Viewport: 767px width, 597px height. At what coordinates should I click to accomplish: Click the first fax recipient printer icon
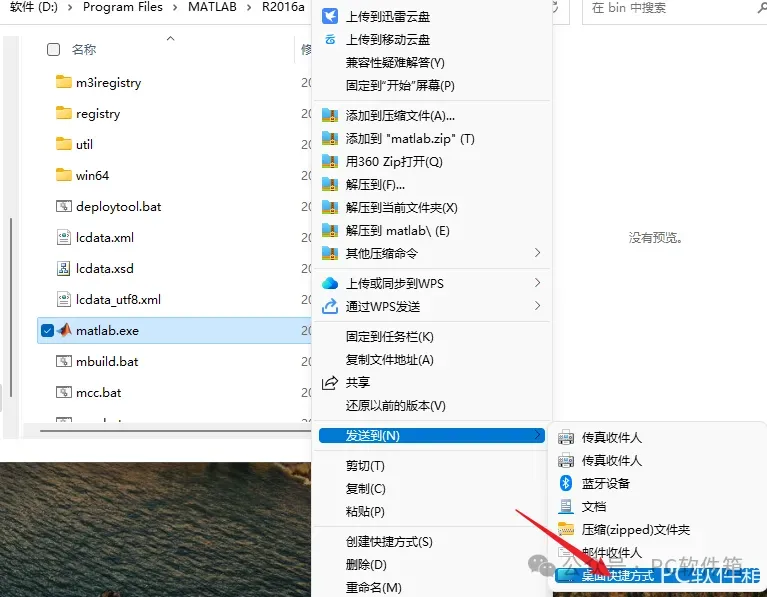[x=566, y=437]
